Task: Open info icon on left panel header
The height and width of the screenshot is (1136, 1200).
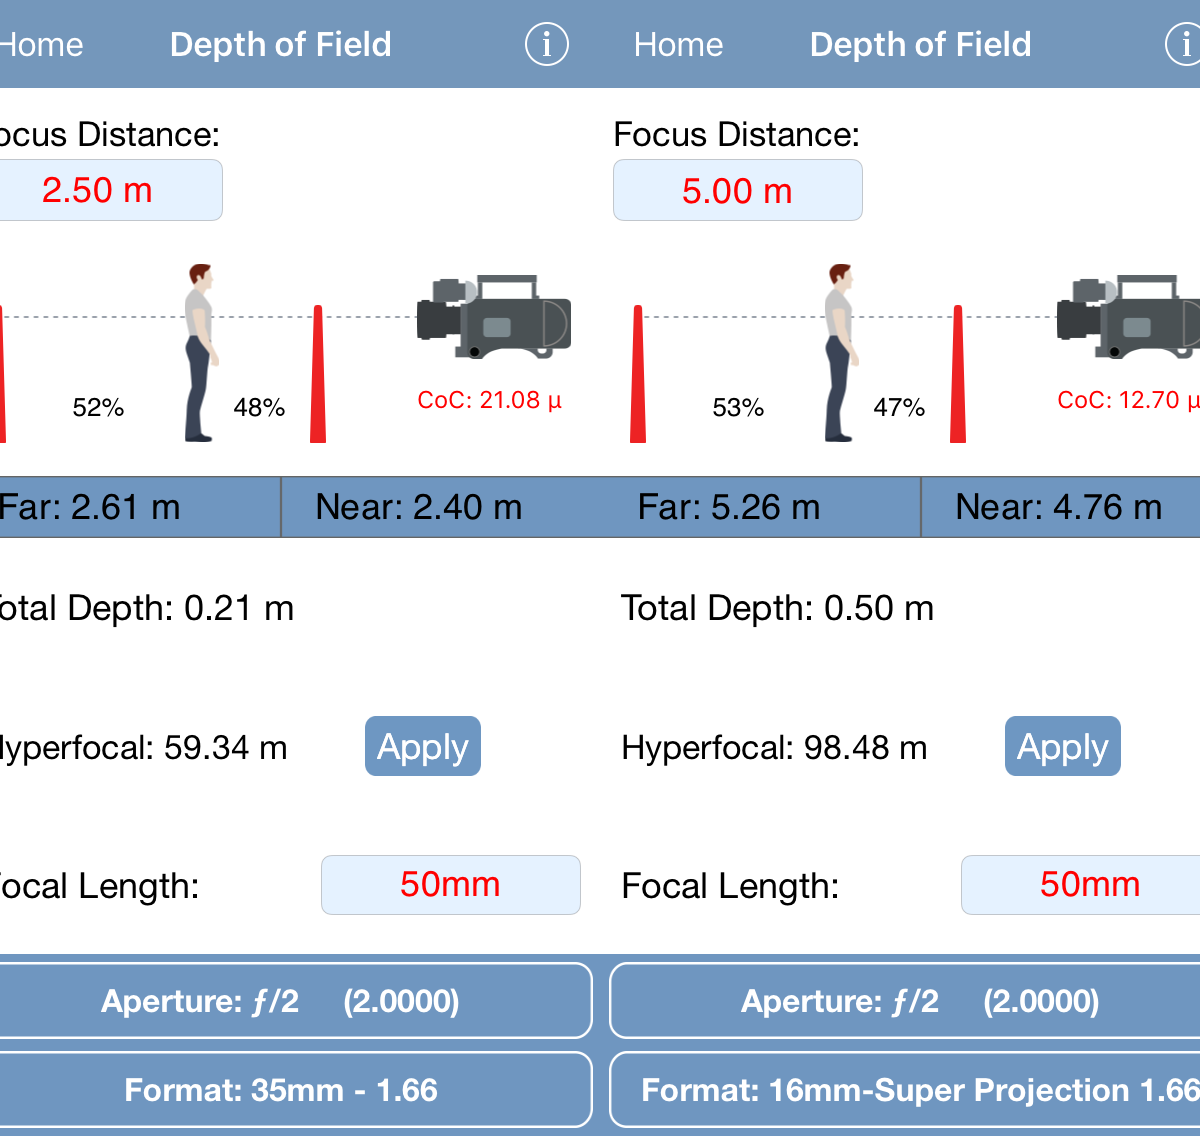Action: [x=546, y=44]
